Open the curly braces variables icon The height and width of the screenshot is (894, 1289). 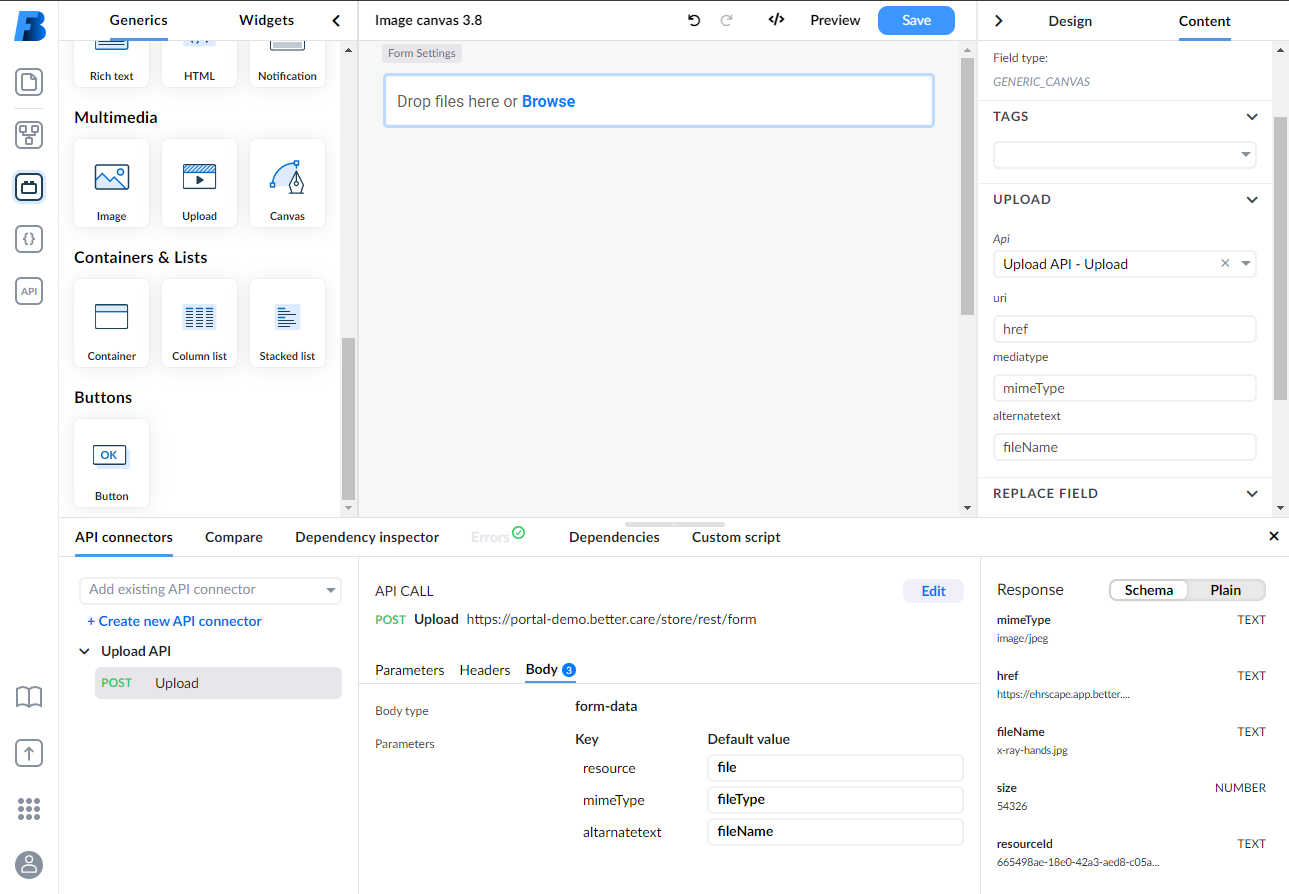[29, 239]
